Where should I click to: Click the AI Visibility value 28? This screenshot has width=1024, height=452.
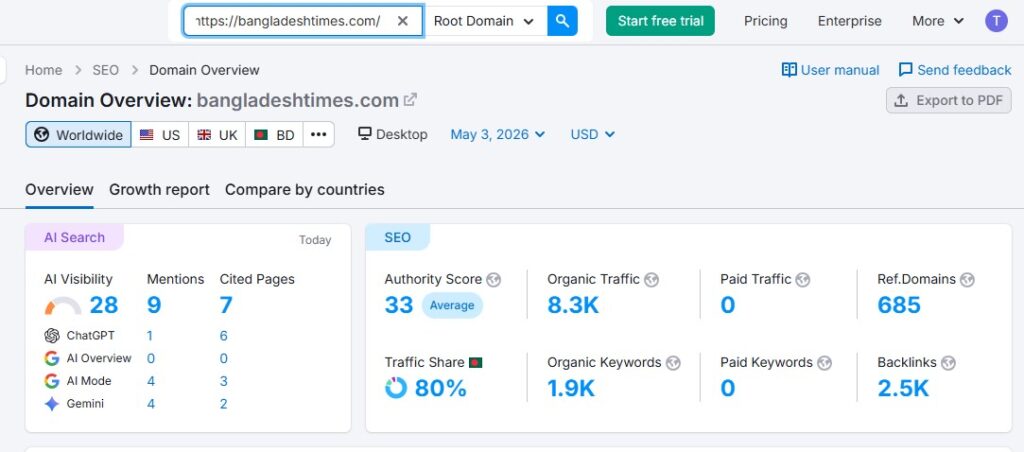(x=104, y=305)
